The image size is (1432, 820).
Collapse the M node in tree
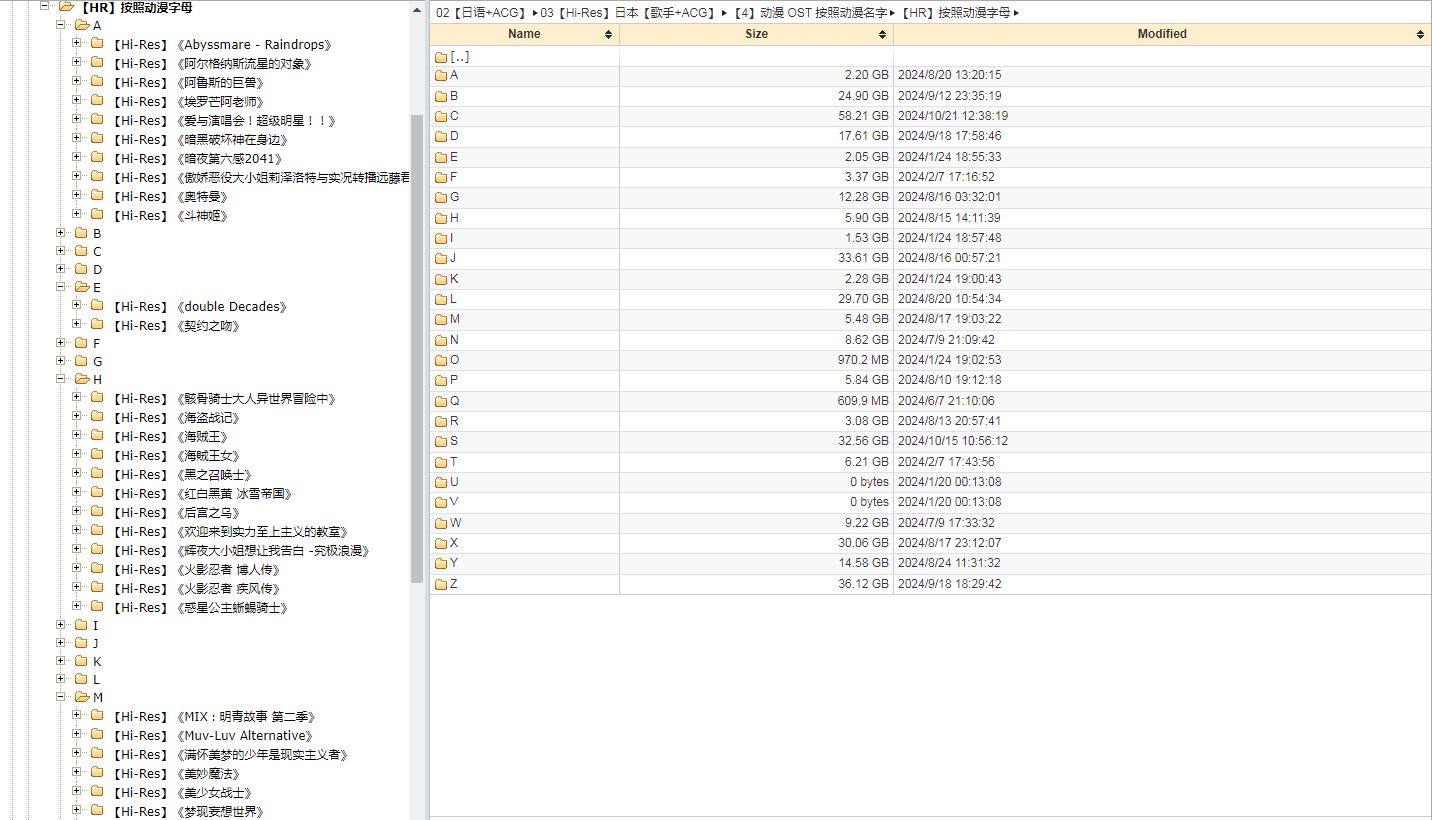tap(61, 697)
